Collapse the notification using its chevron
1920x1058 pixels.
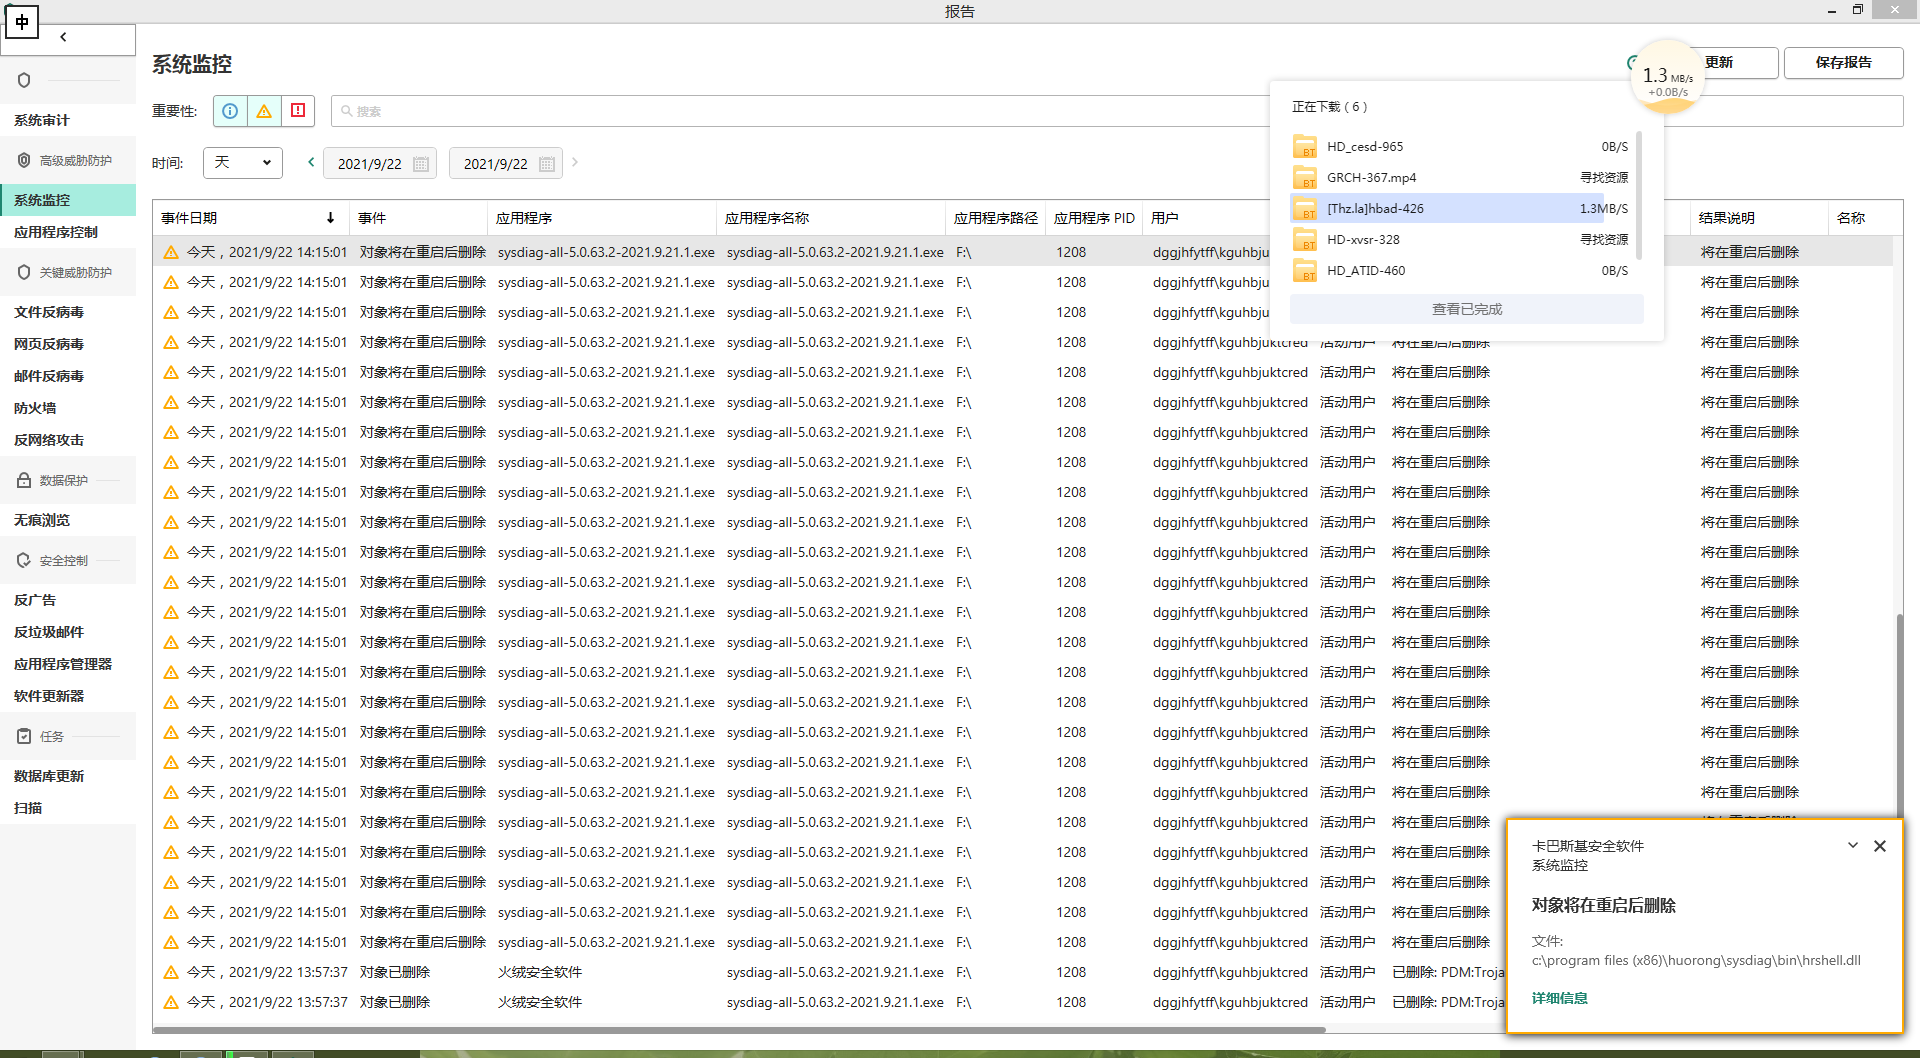coord(1853,846)
